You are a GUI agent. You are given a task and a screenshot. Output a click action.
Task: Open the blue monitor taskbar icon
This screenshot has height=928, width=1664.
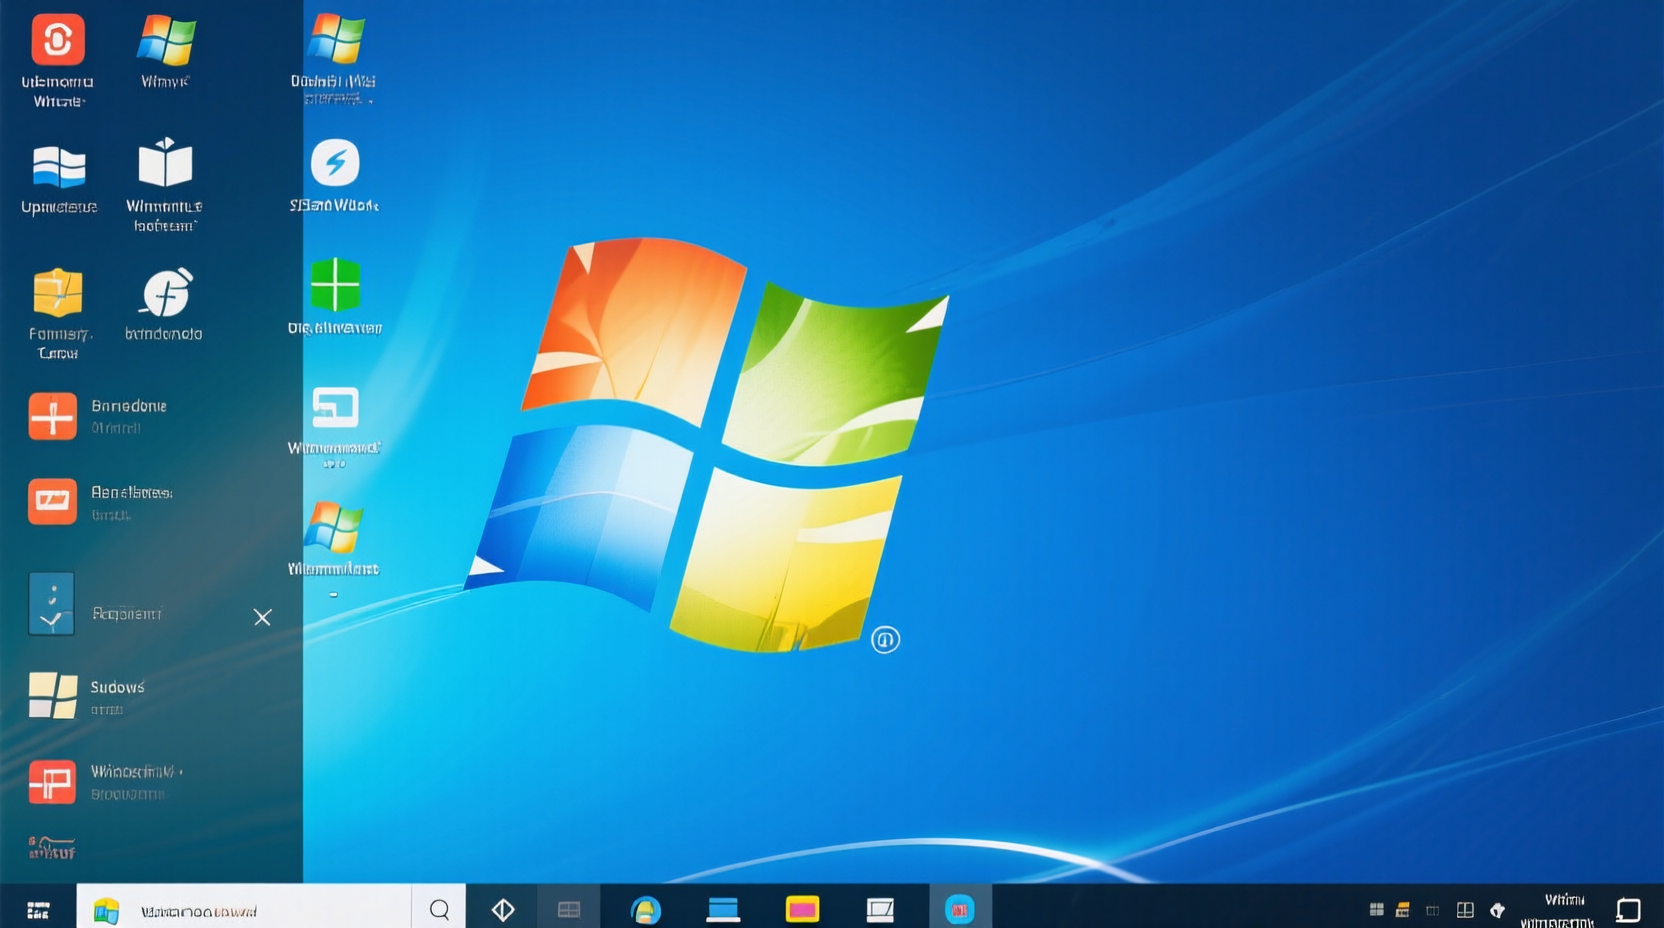point(723,909)
